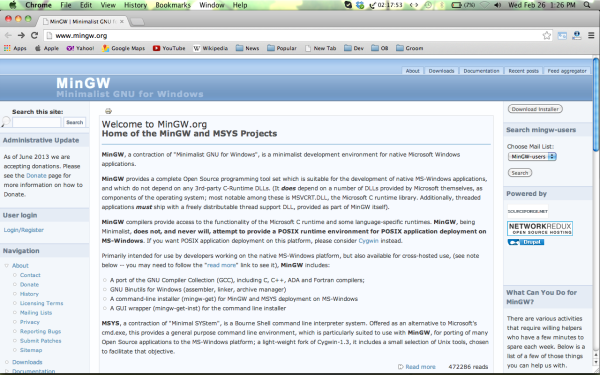Image resolution: width=600 pixels, height=375 pixels.
Task: Click the Search button under Choose Mail List
Action: (x=520, y=173)
